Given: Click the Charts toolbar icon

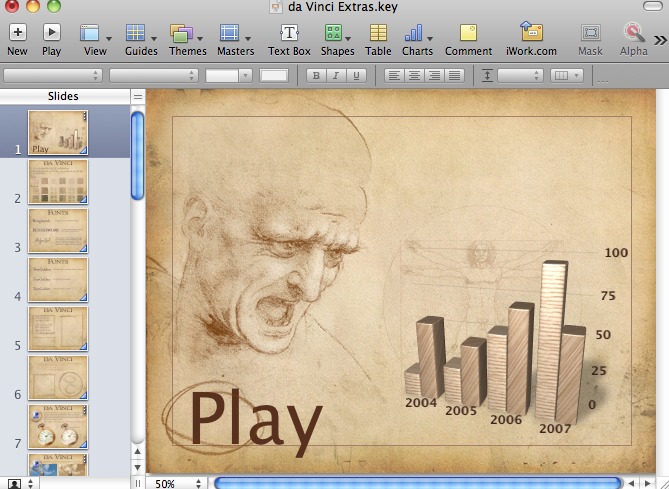Looking at the screenshot, I should click(413, 33).
